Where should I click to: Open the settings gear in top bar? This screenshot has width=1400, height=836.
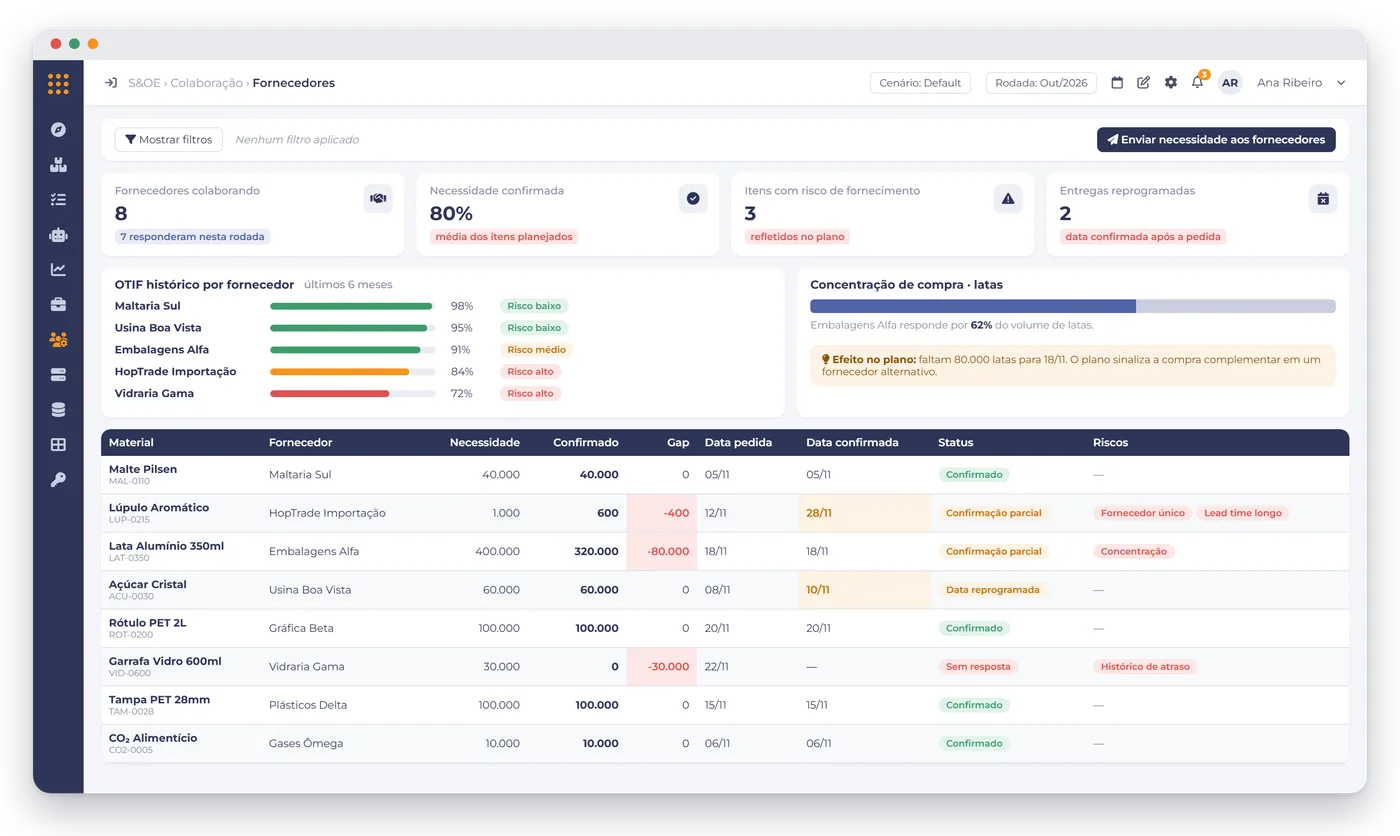coord(1171,83)
